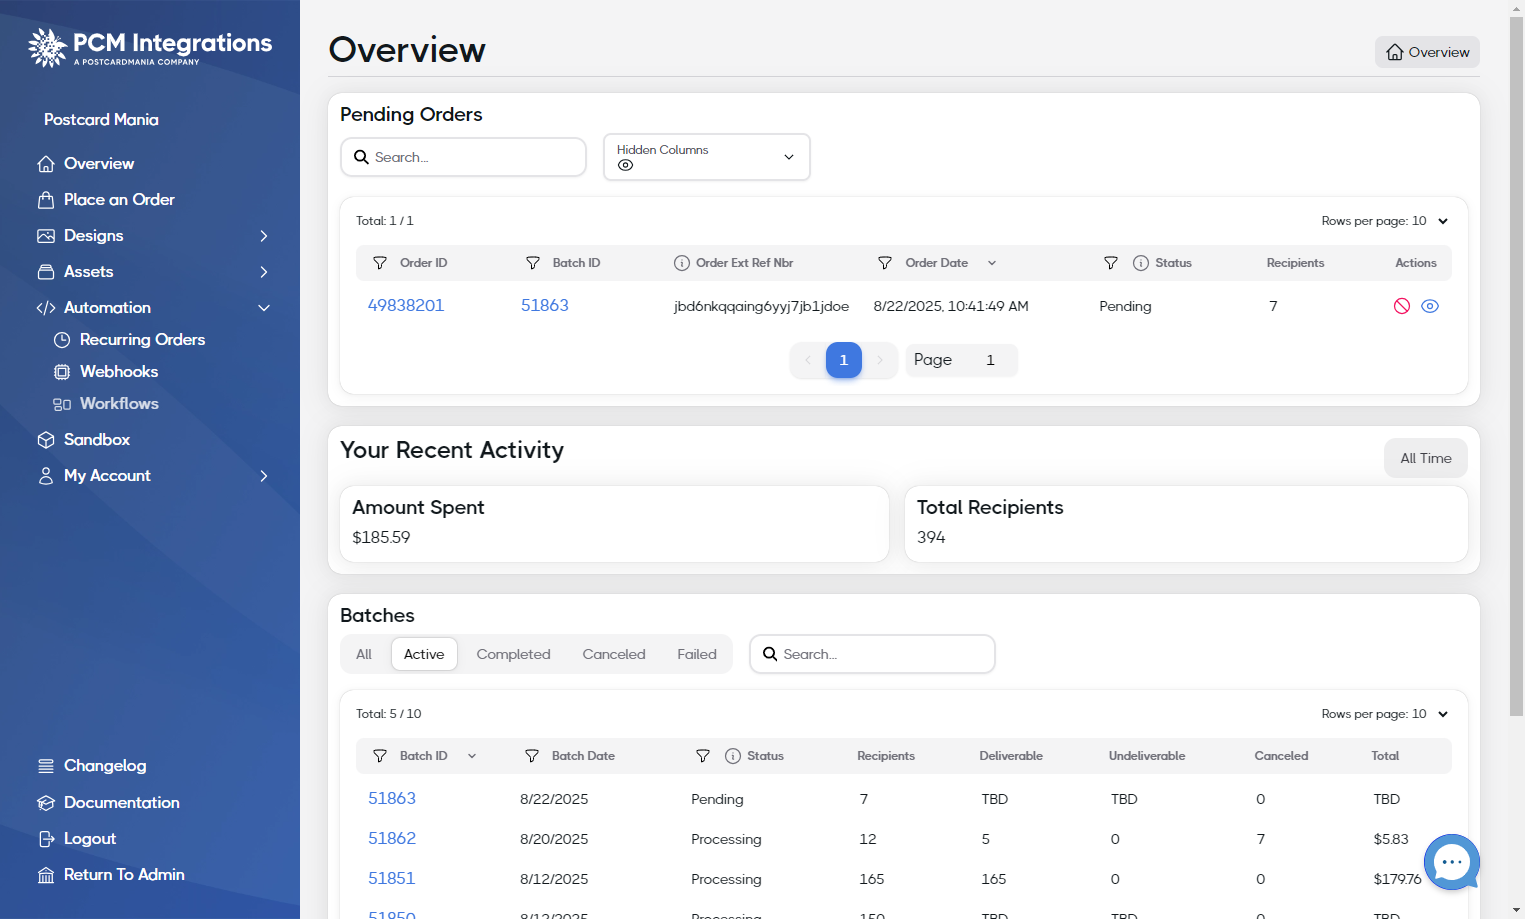Cancel order 49838201 with red icon

pos(1402,306)
